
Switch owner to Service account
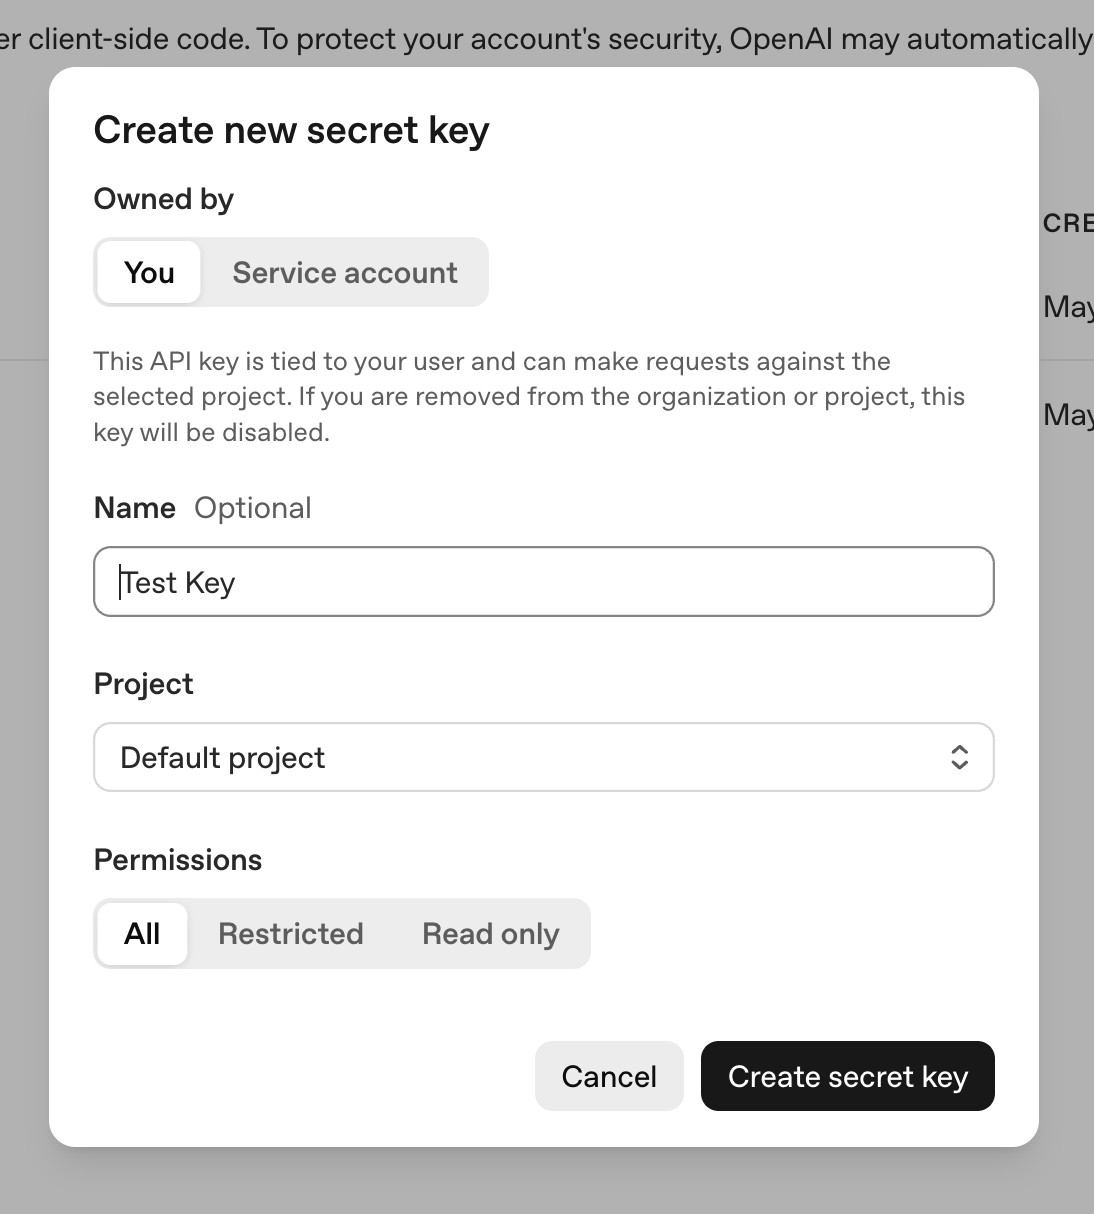[x=344, y=272]
